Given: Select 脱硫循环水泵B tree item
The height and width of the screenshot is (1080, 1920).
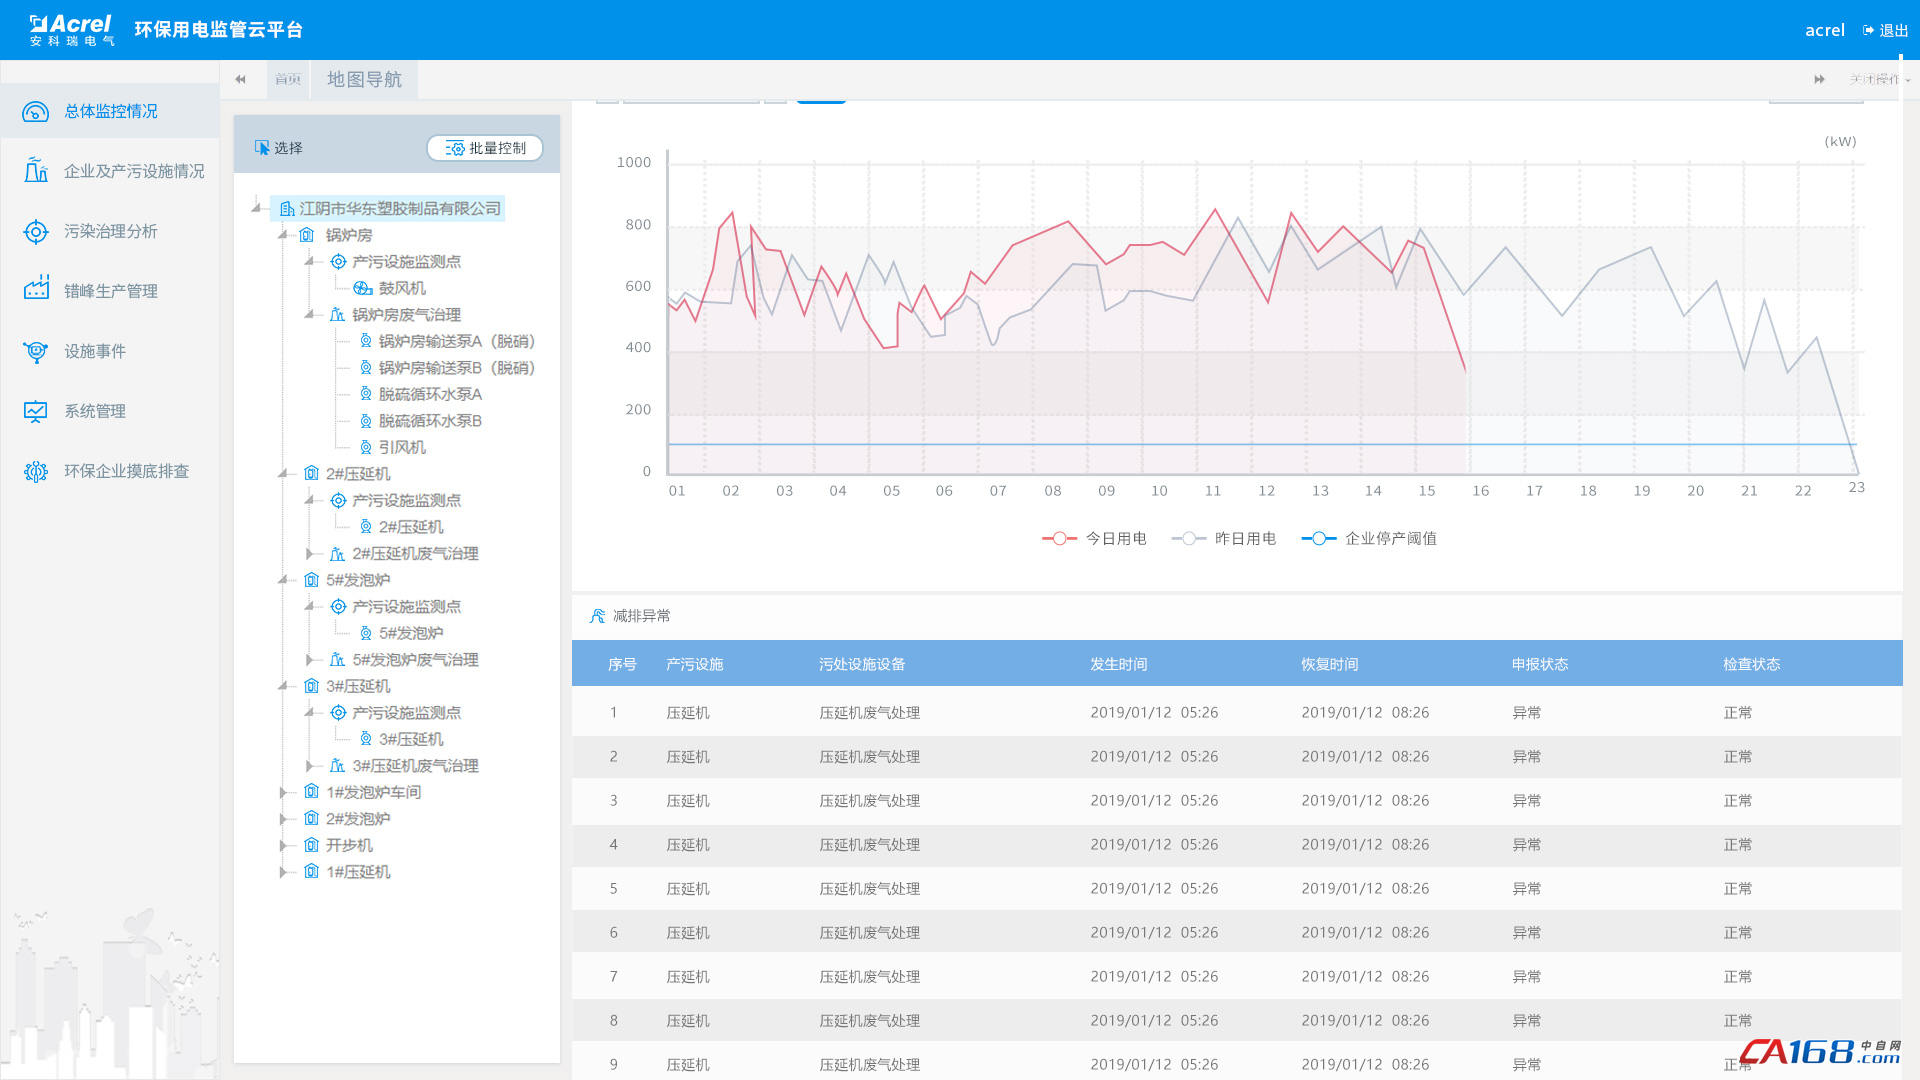Looking at the screenshot, I should (x=430, y=421).
